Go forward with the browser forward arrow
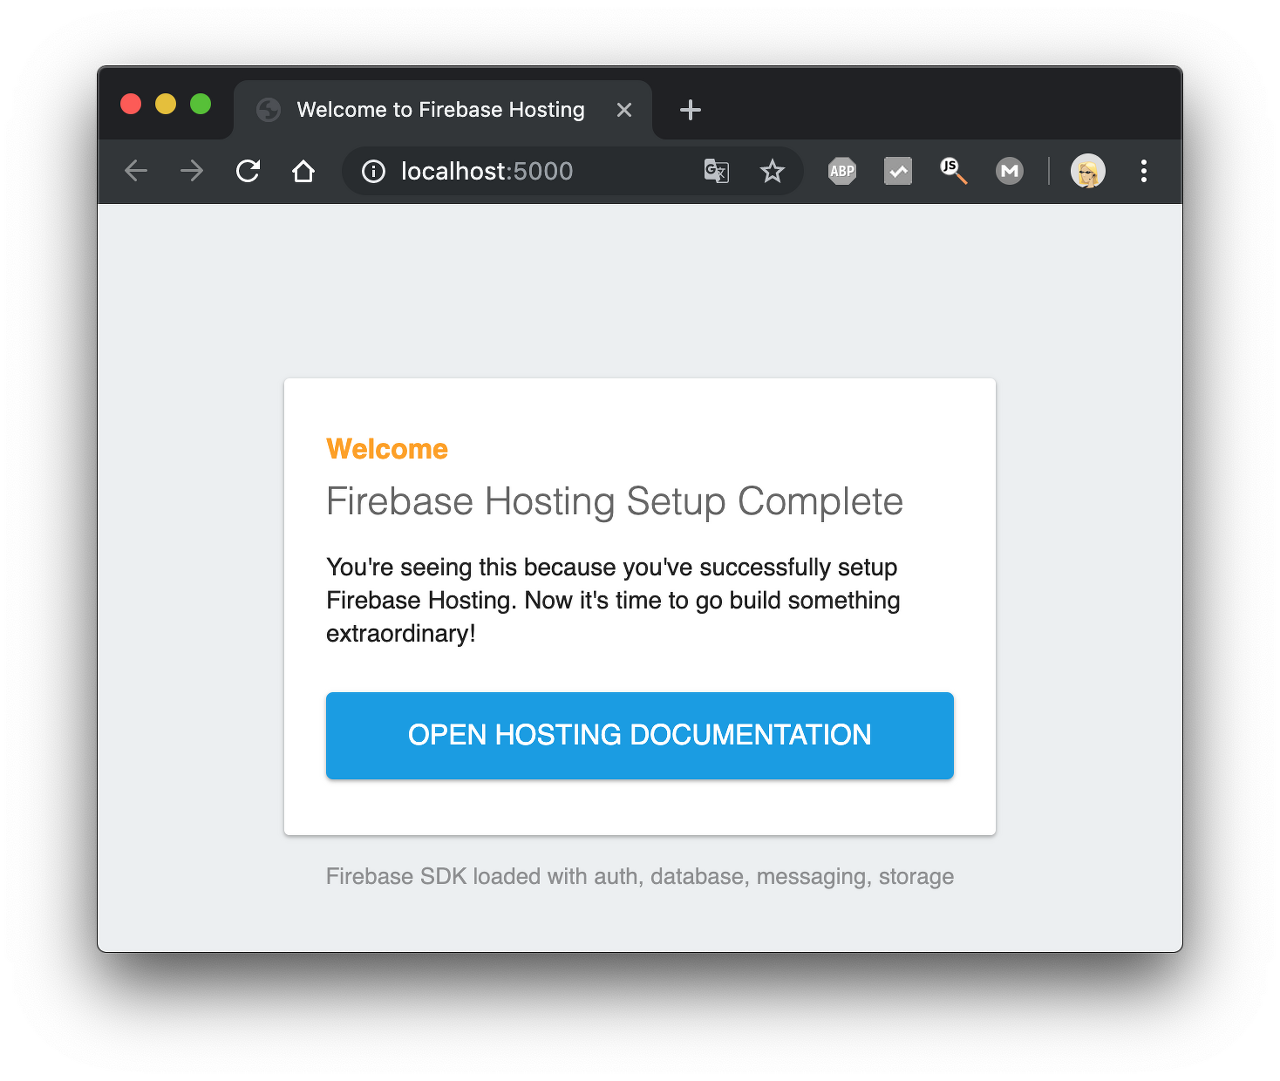 pos(192,171)
